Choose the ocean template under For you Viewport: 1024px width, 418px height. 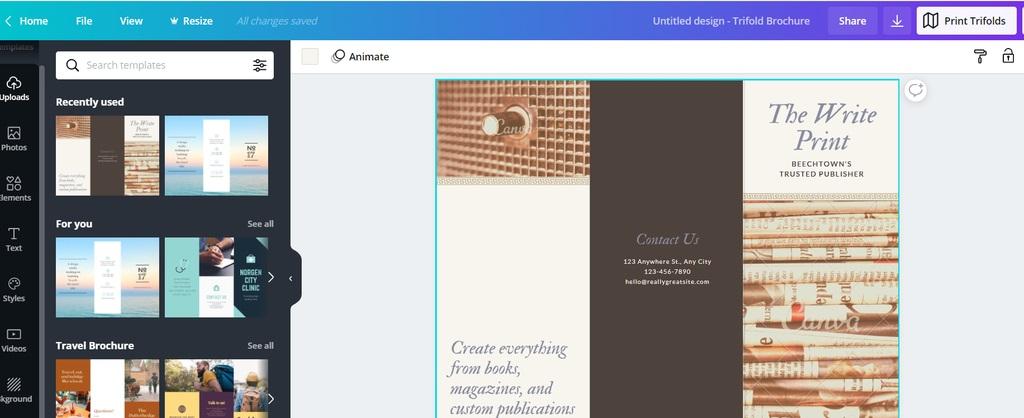point(107,277)
